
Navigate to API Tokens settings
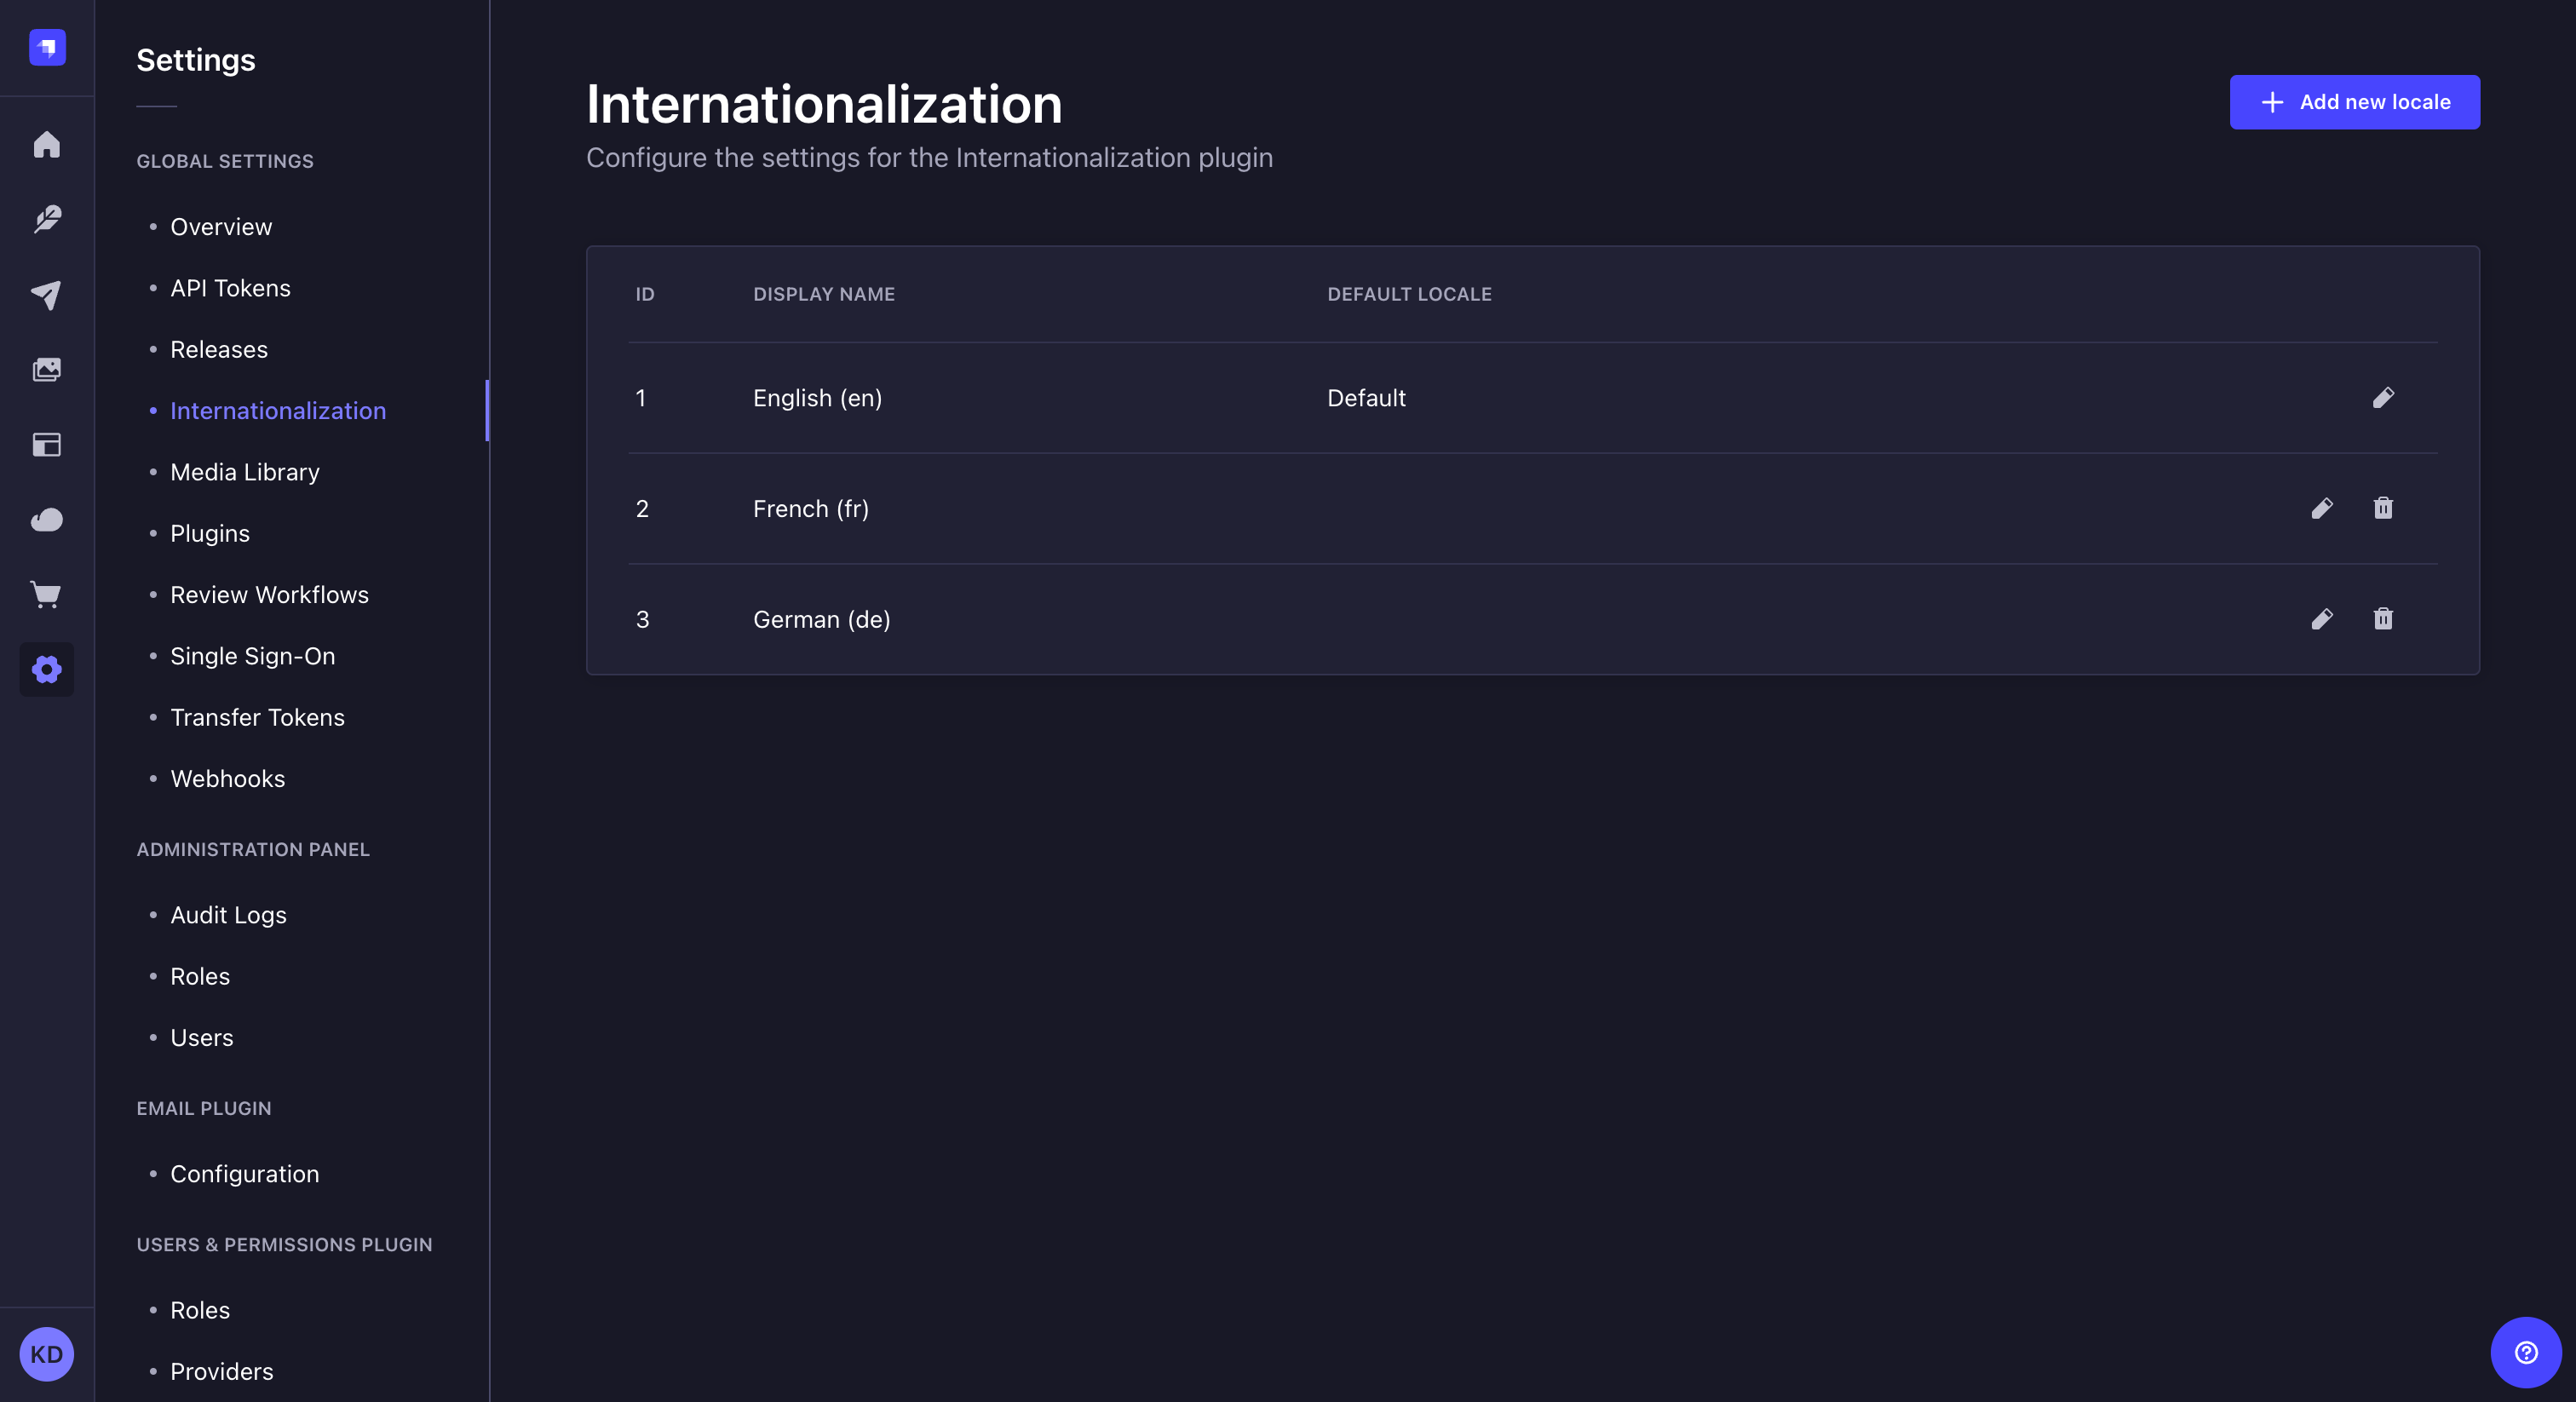coord(230,286)
